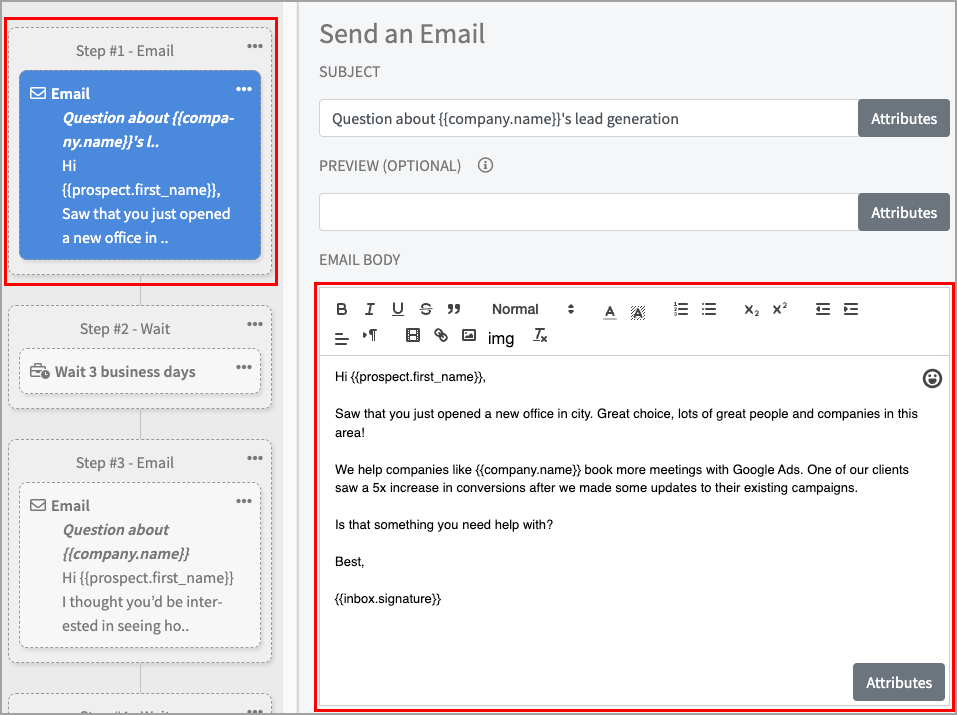Image resolution: width=957 pixels, height=715 pixels.
Task: Open the emoji picker in email body
Action: [932, 378]
